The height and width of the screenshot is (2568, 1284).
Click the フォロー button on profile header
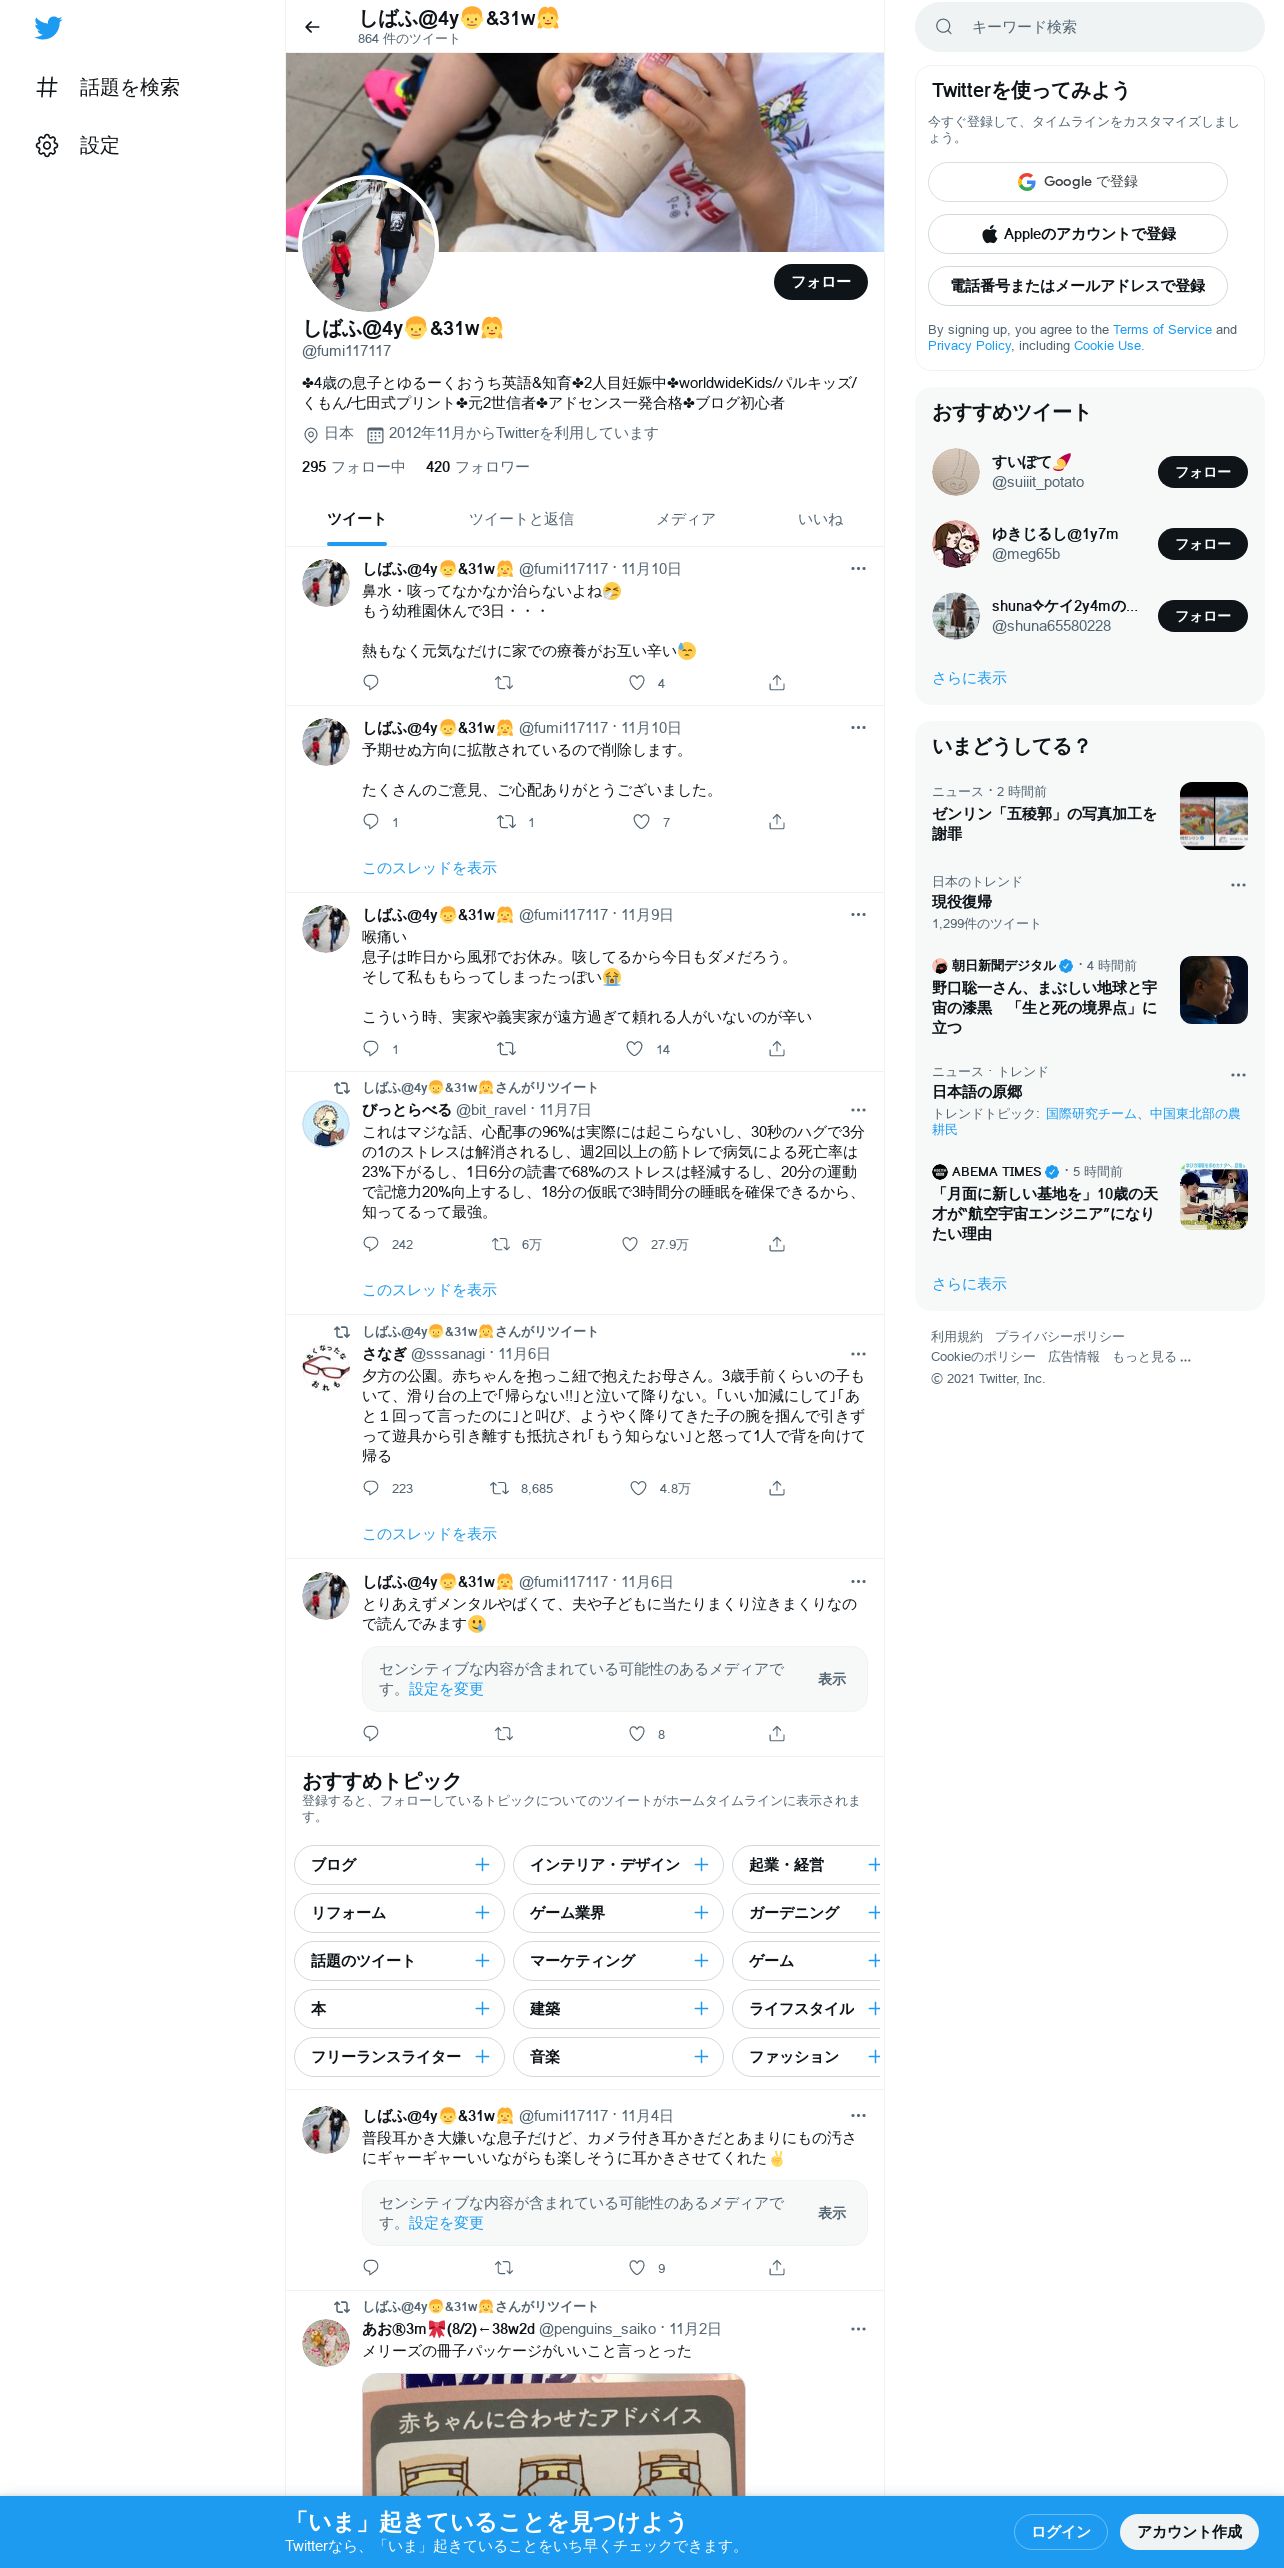point(821,282)
